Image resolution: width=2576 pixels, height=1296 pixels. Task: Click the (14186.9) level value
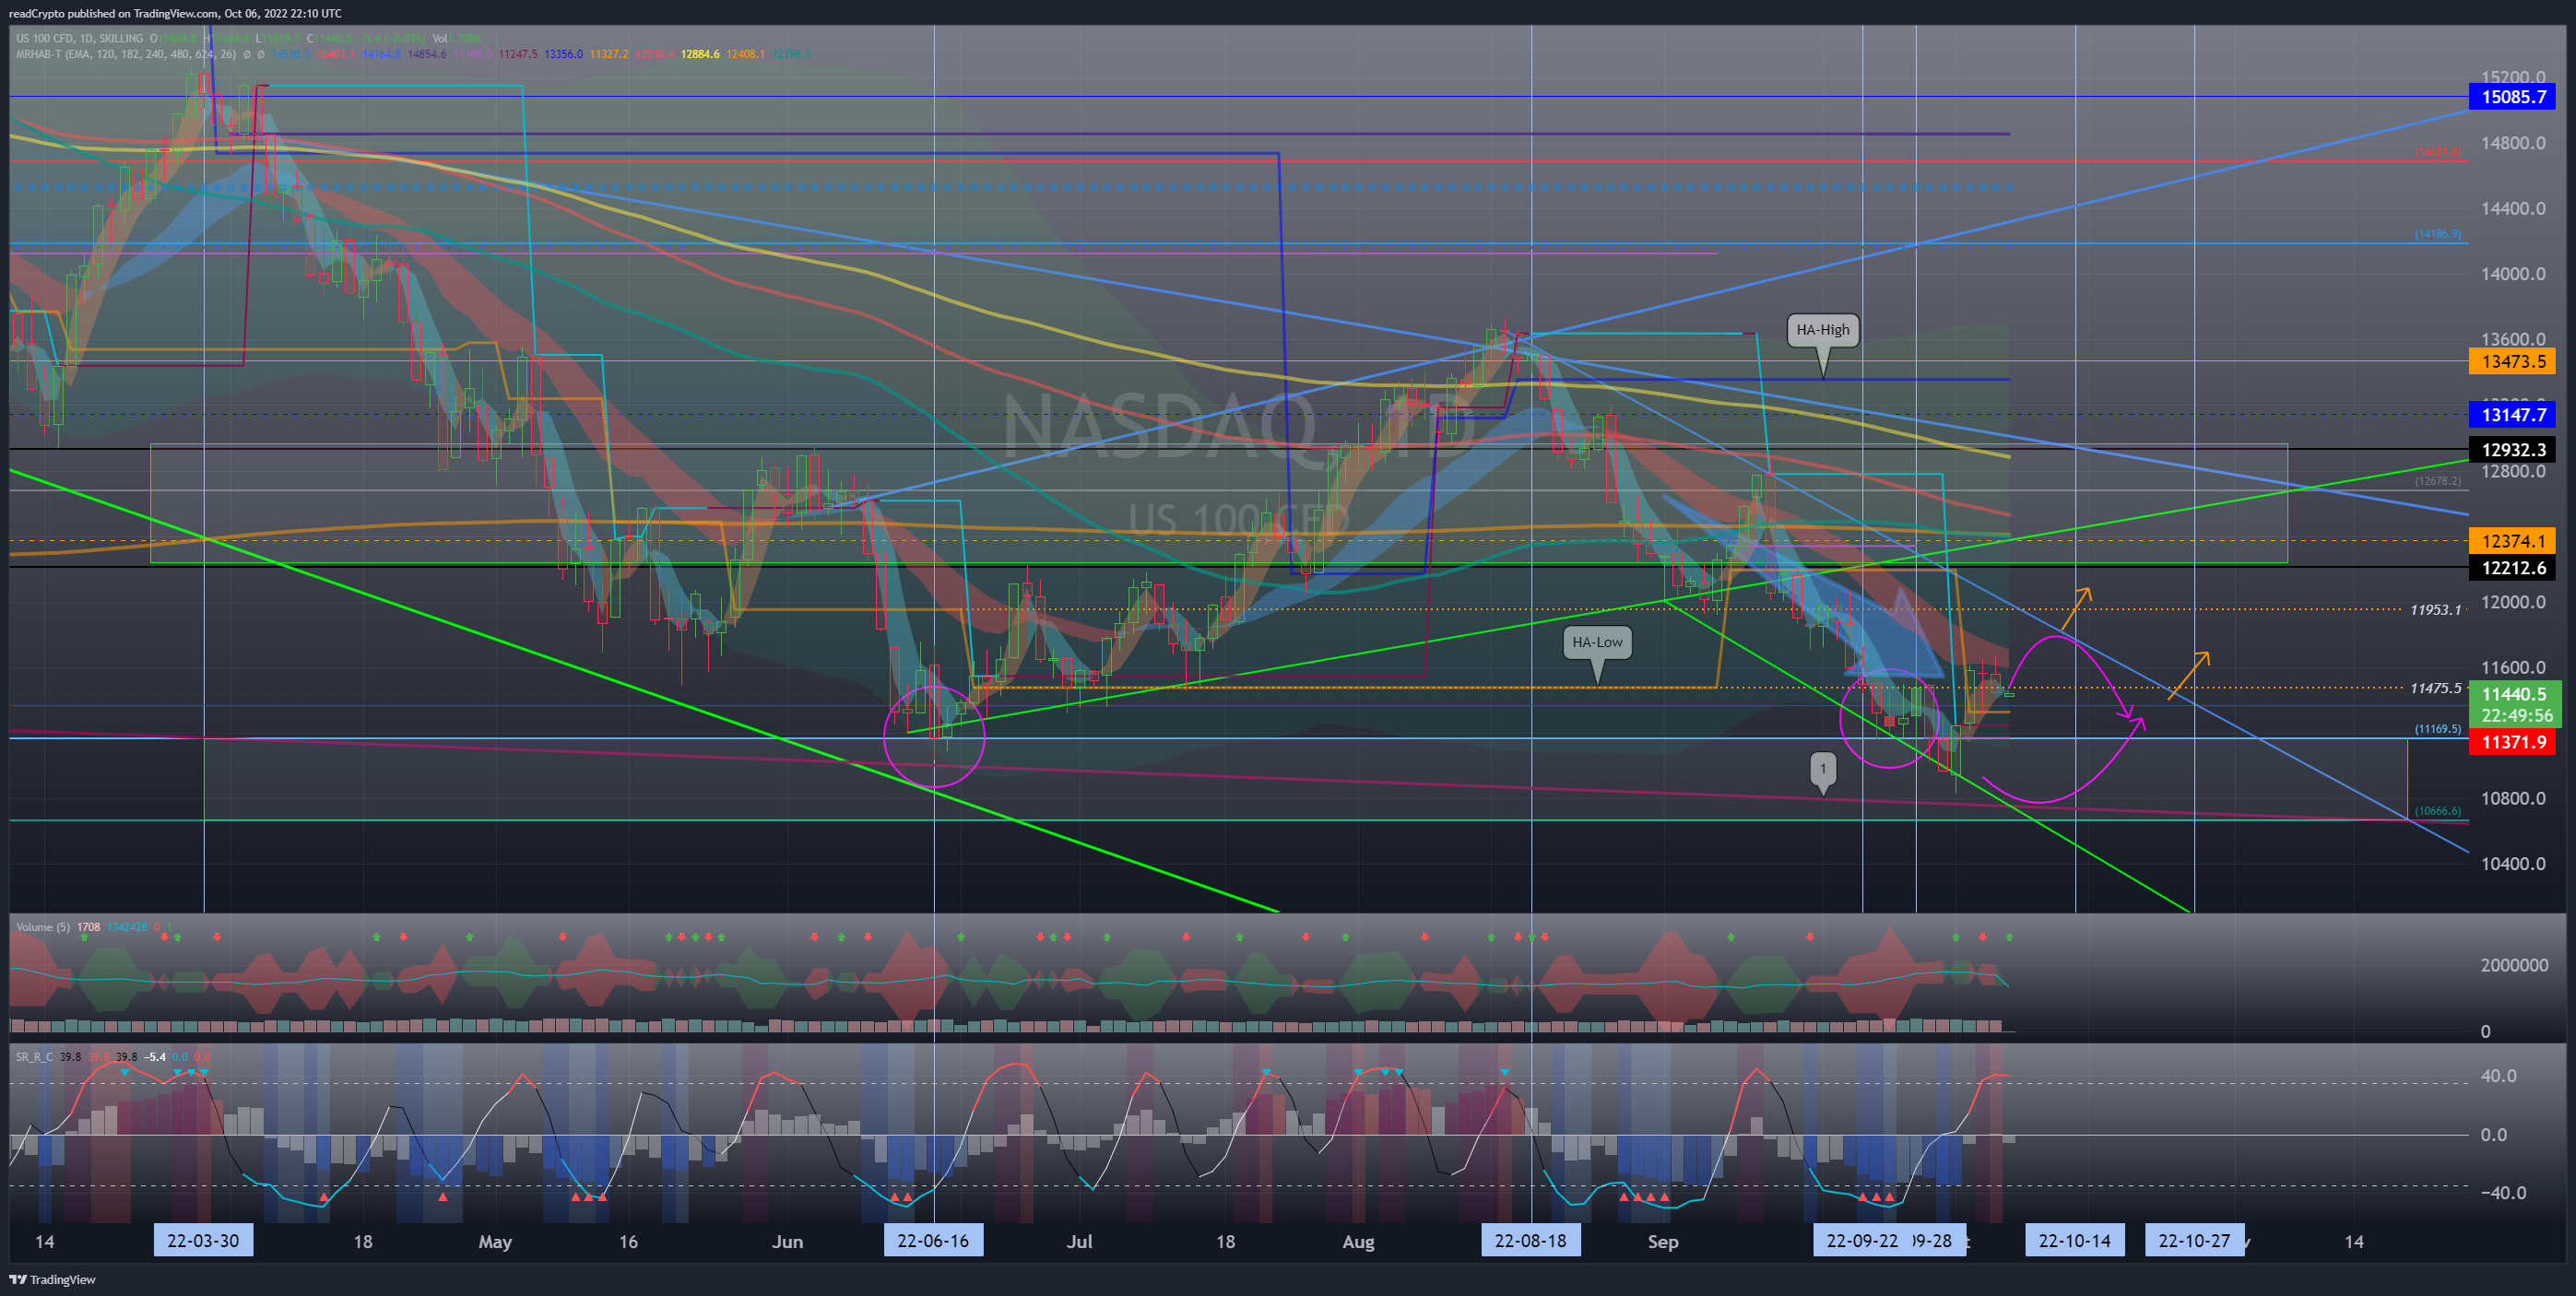click(x=2438, y=234)
